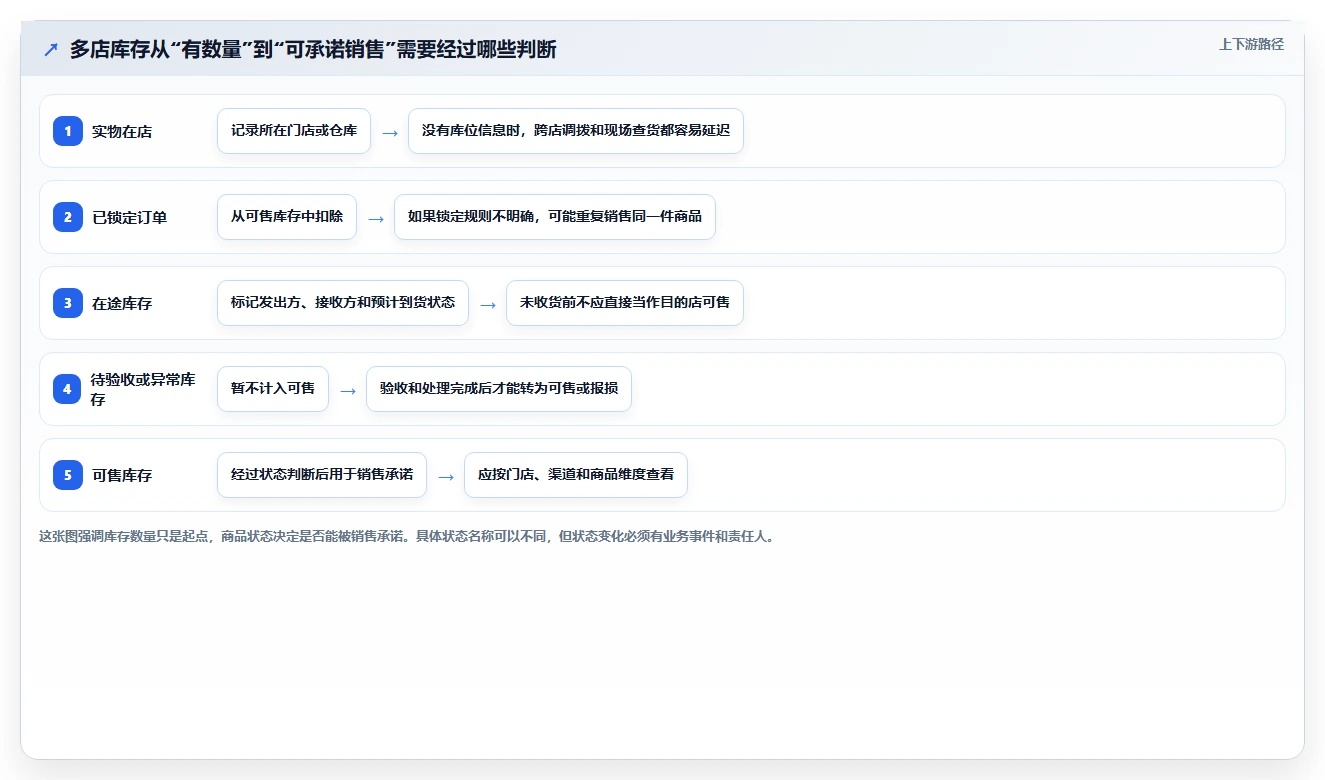Image resolution: width=1325 pixels, height=780 pixels.
Task: Click the 上下游路径 label
Action: pos(1251,44)
